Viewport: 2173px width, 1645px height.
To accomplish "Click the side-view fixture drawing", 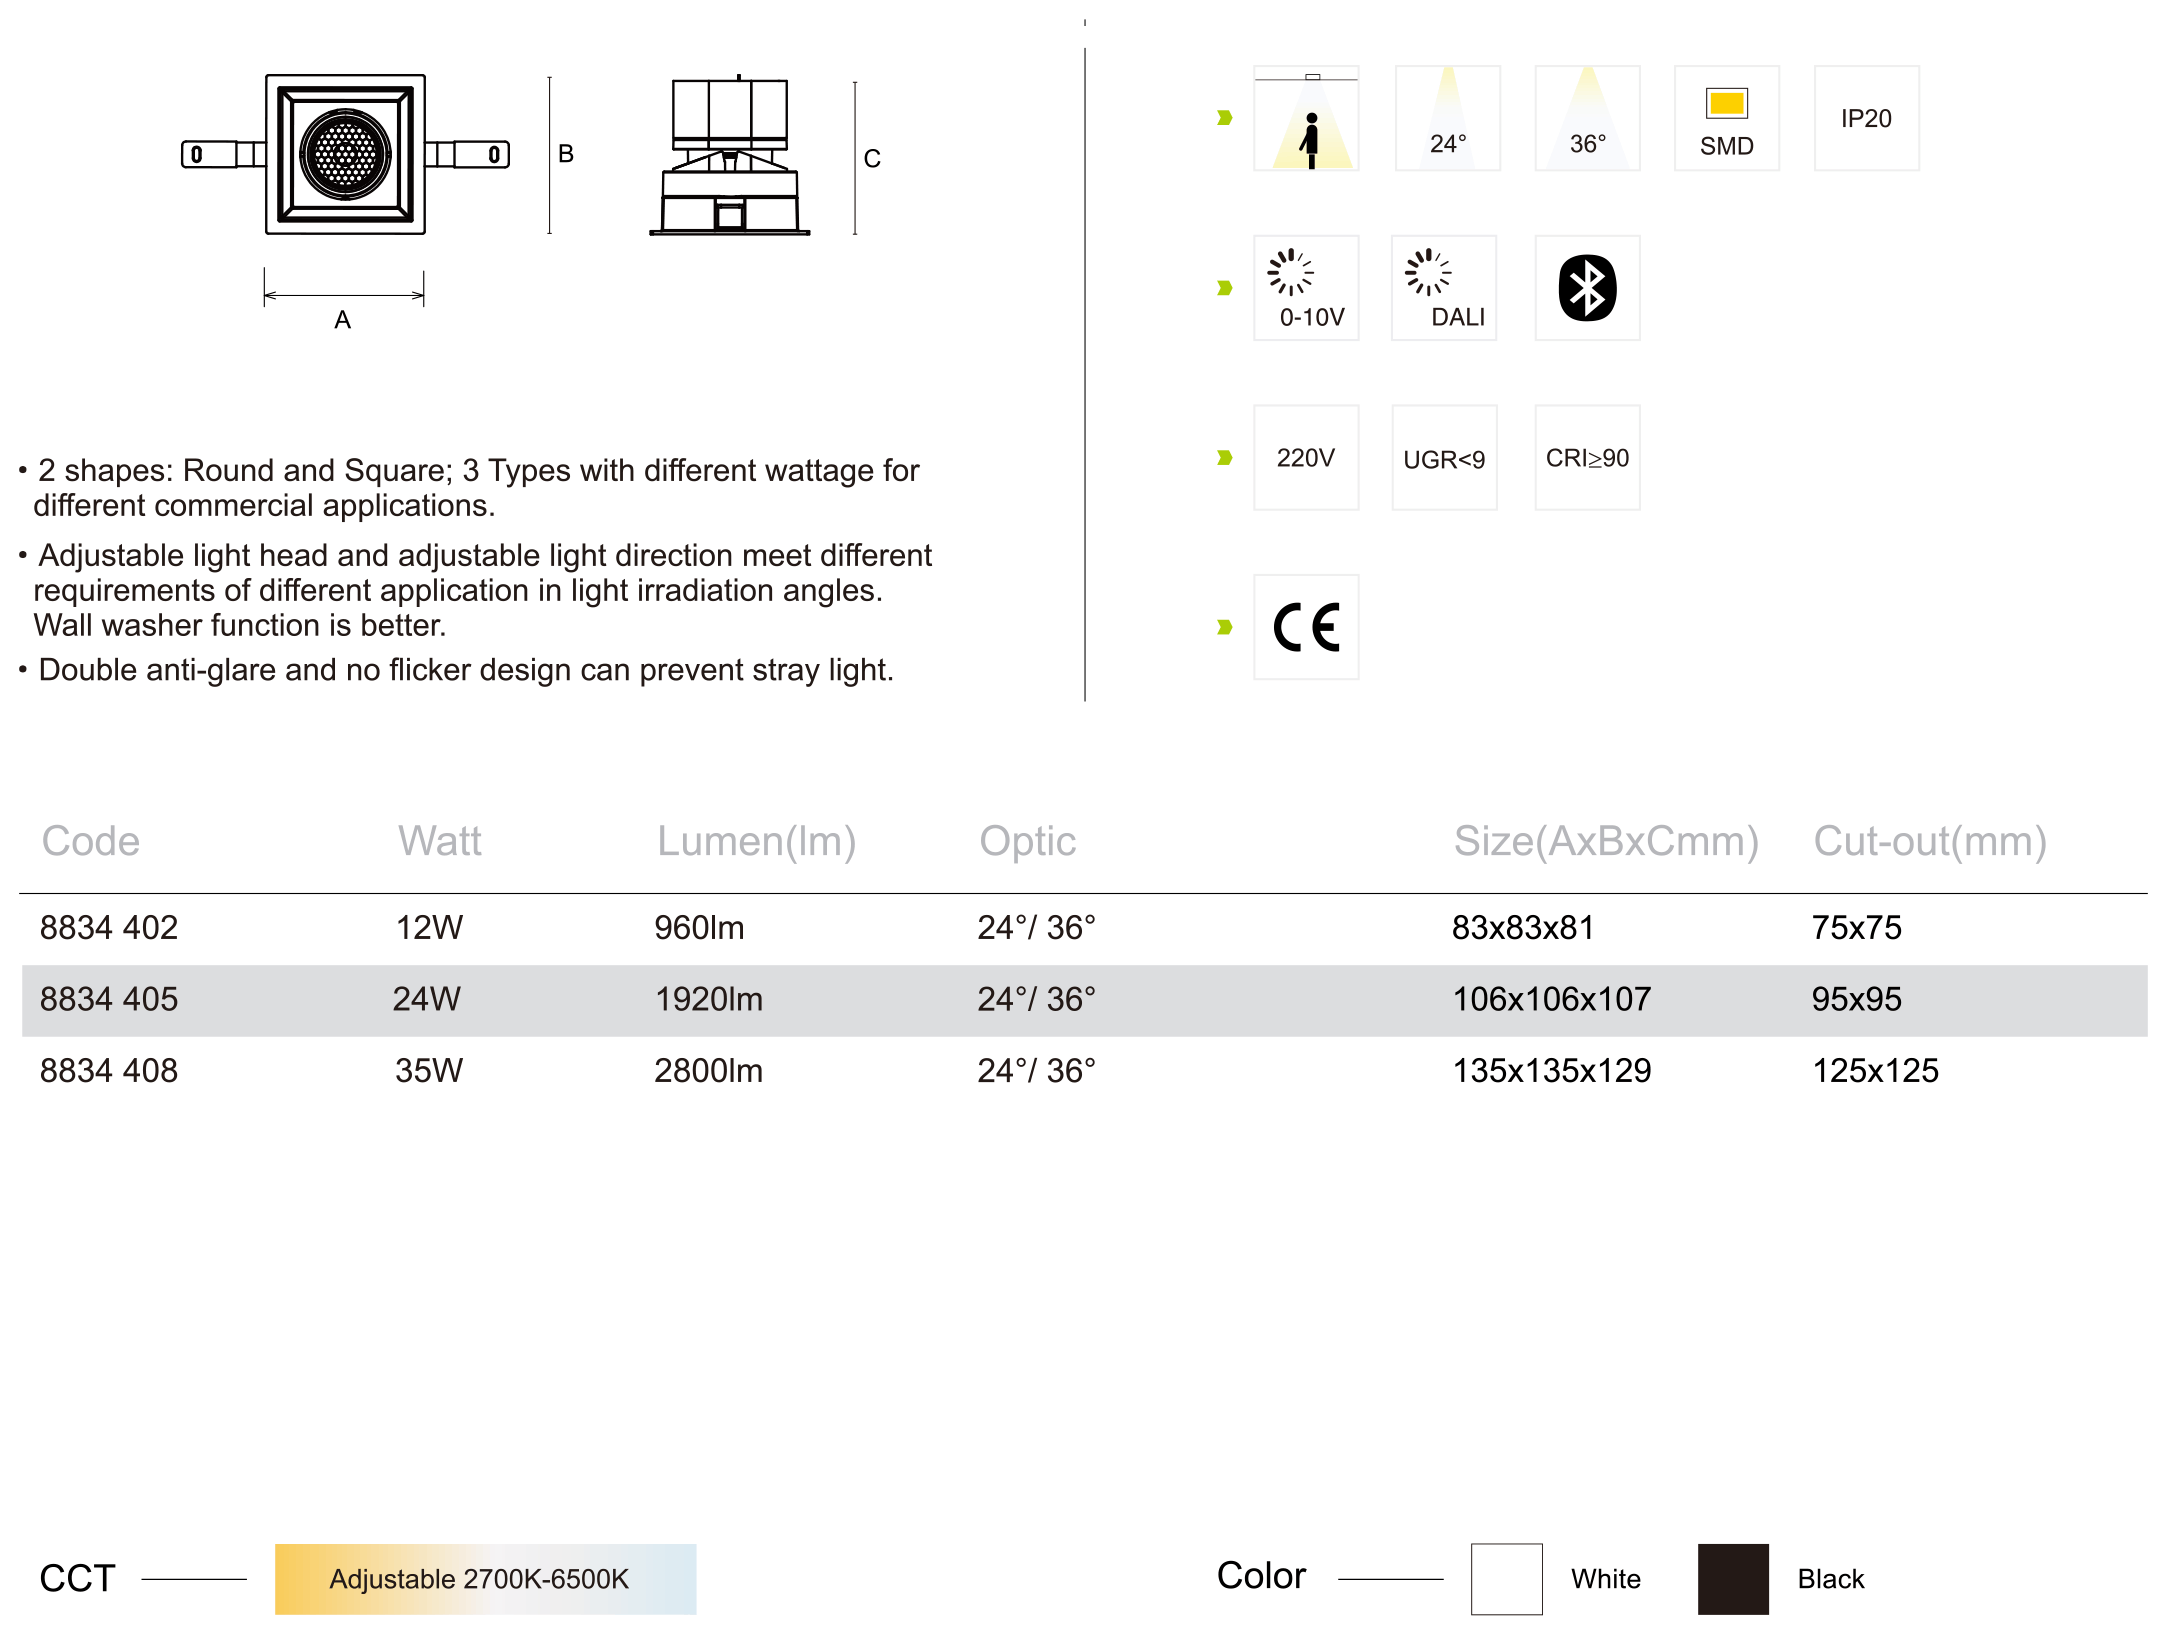I will coord(730,155).
